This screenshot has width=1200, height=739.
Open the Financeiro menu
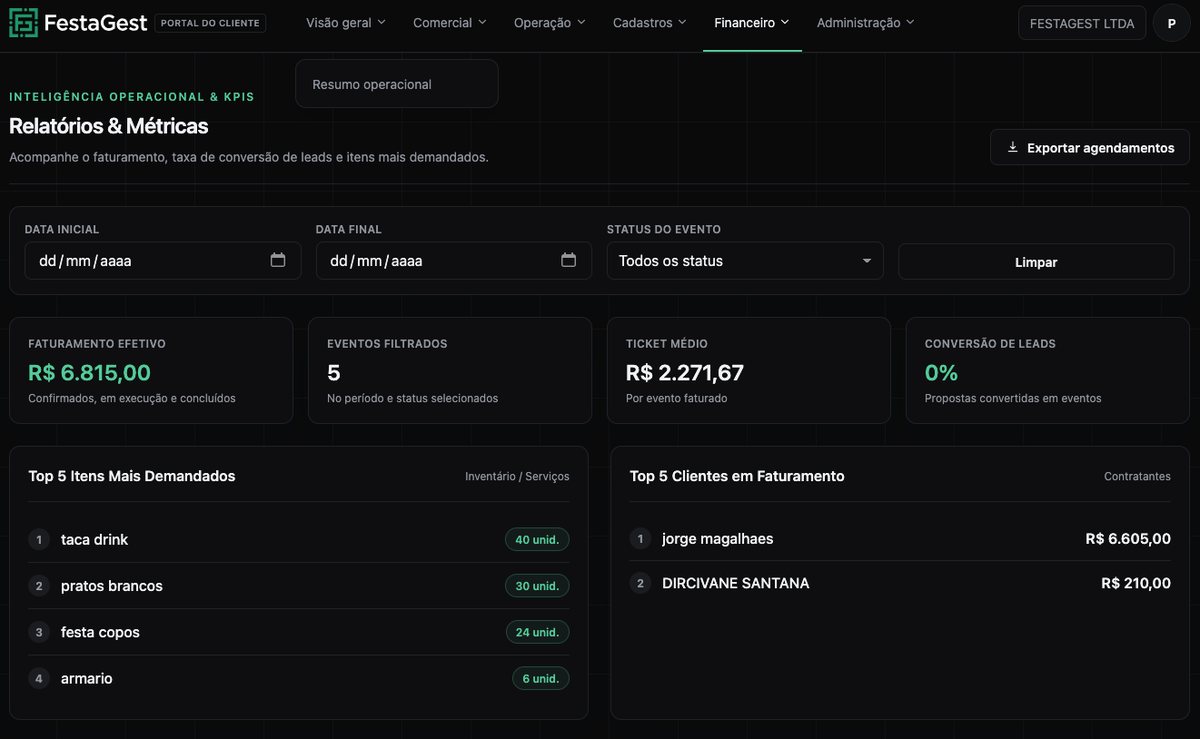pyautogui.click(x=752, y=23)
